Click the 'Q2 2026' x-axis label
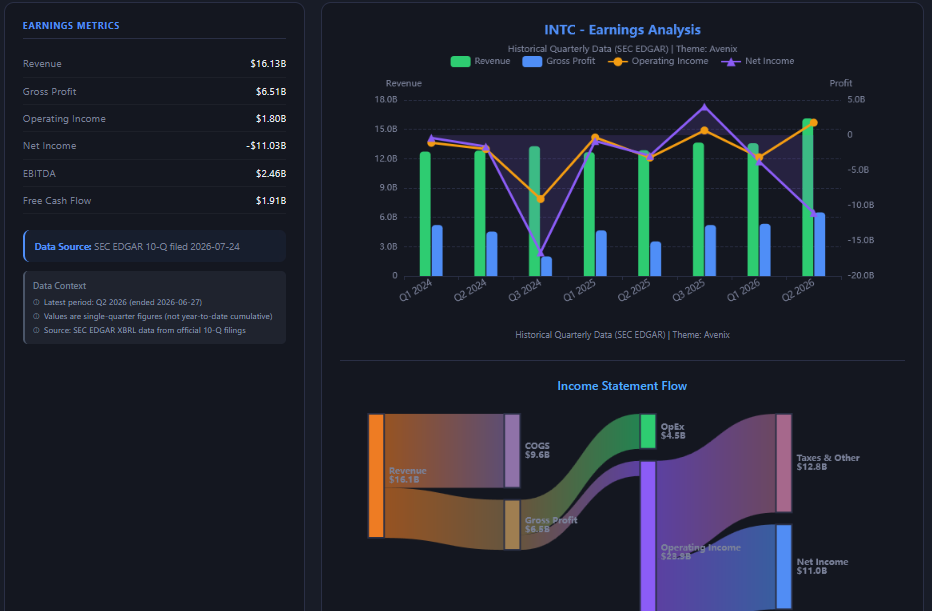This screenshot has height=611, width=932. 798,290
